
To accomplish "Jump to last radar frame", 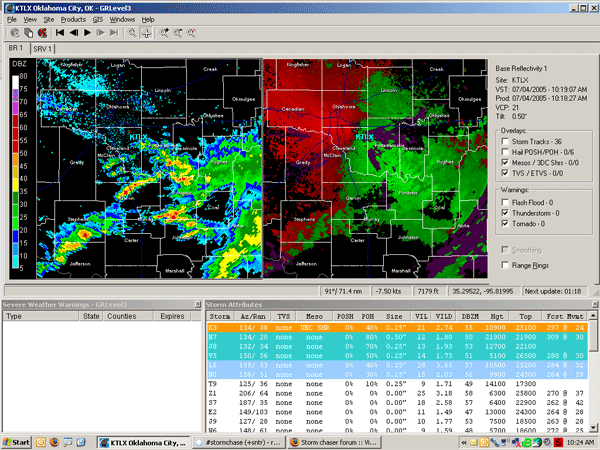I will tap(115, 32).
